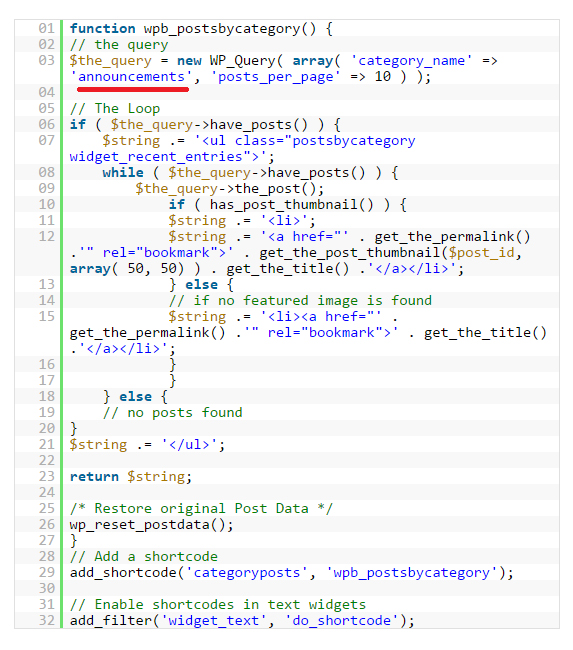Click line number 15 in the gutter
This screenshot has height=650, width=573.
click(x=46, y=317)
